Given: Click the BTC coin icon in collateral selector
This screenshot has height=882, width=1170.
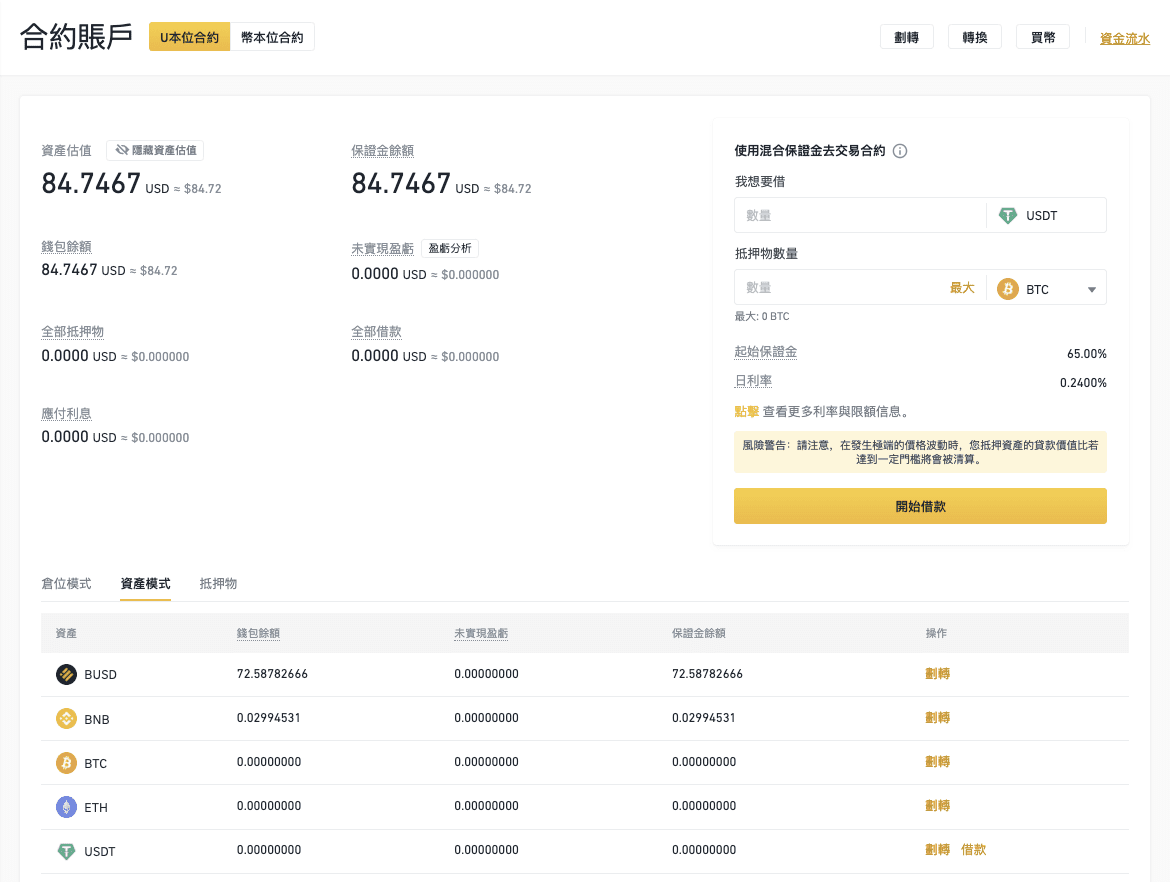Looking at the screenshot, I should pyautogui.click(x=1007, y=289).
